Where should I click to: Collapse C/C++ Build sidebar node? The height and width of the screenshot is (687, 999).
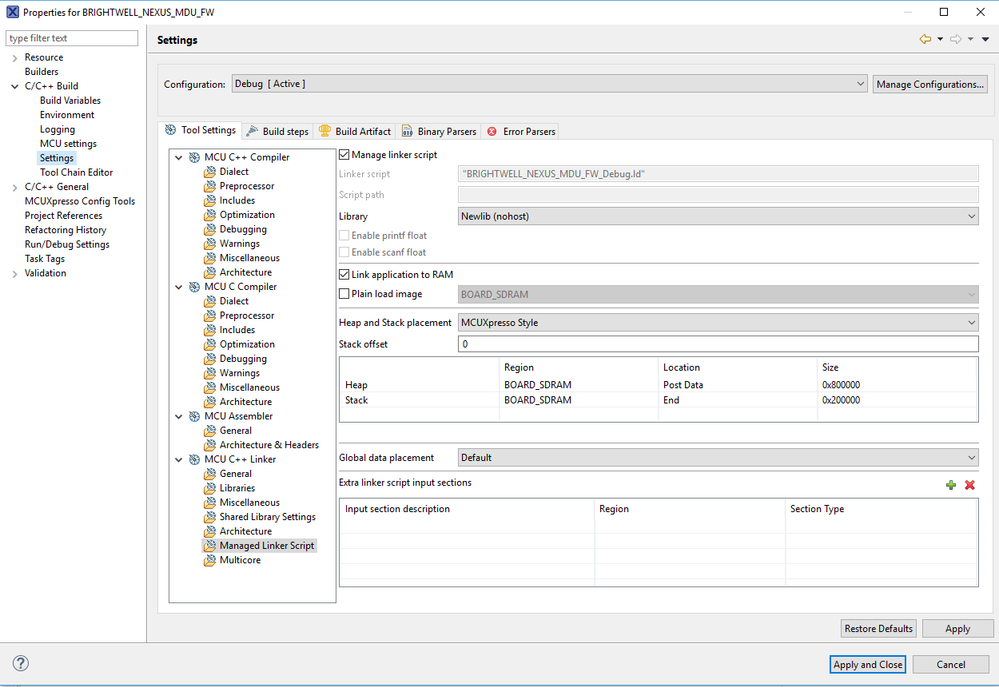[15, 86]
